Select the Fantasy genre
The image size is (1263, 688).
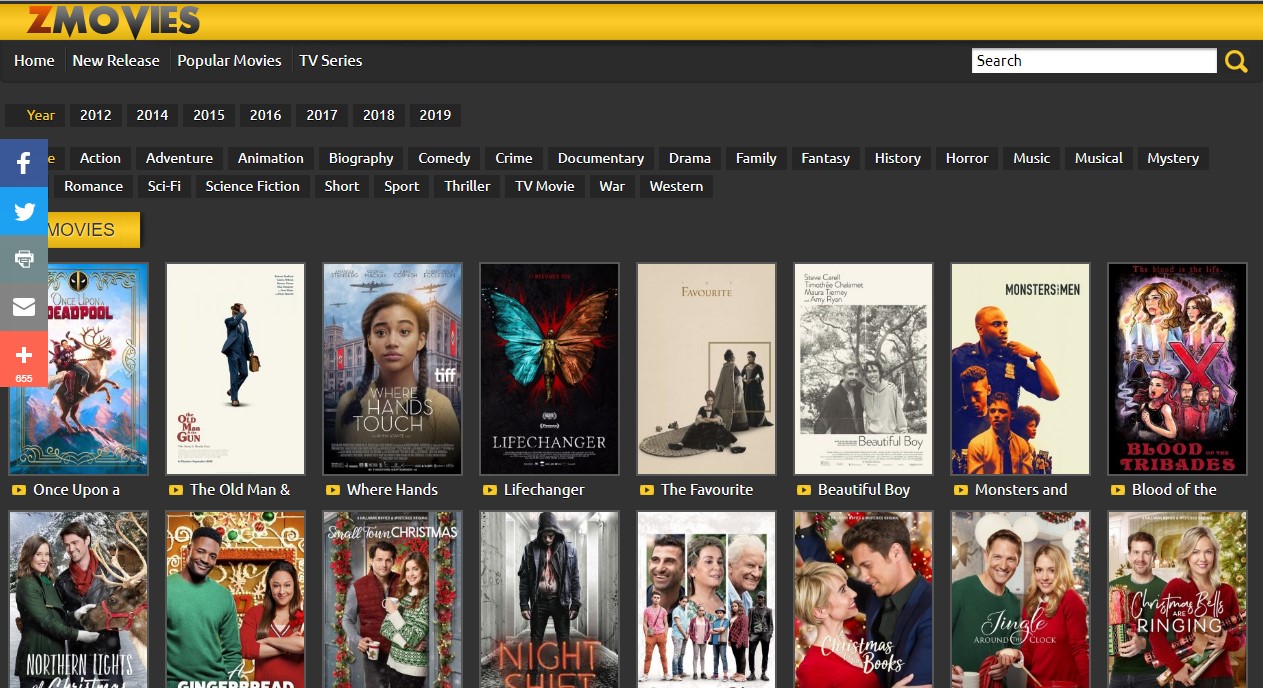tap(826, 158)
